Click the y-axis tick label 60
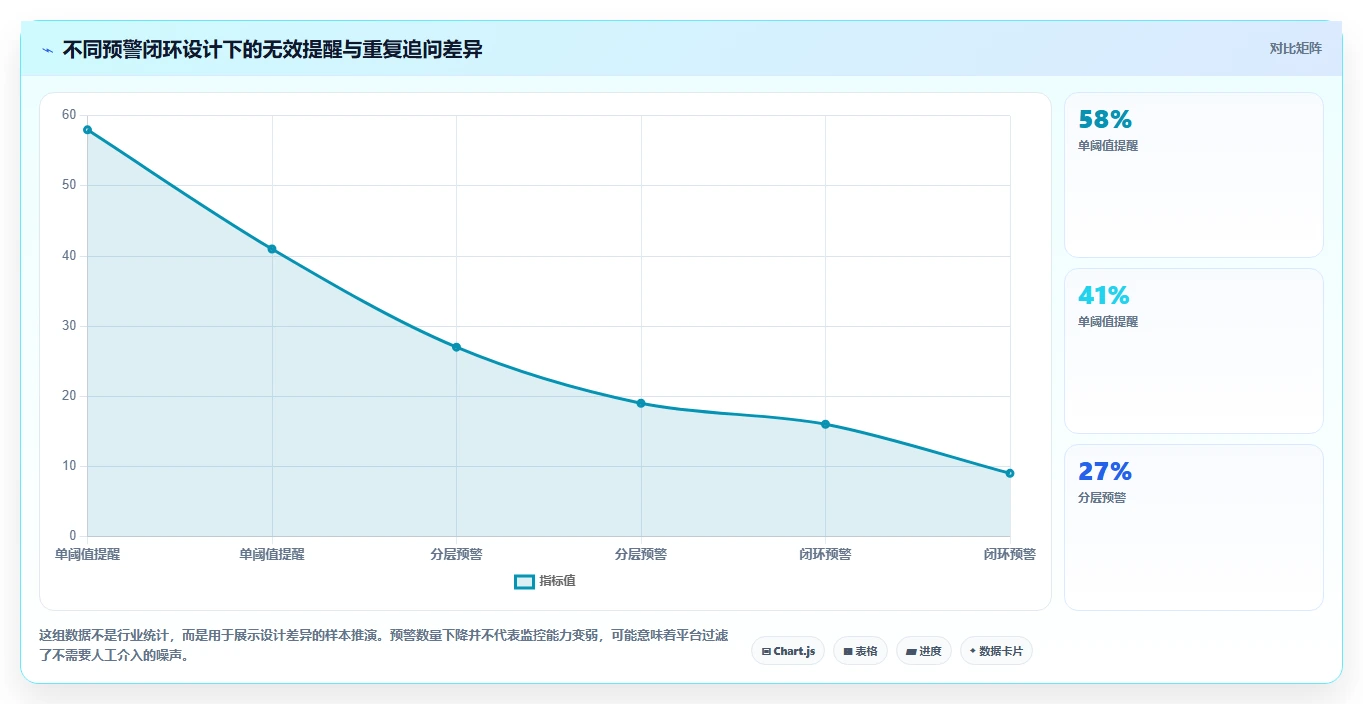This screenshot has width=1363, height=704. (69, 115)
